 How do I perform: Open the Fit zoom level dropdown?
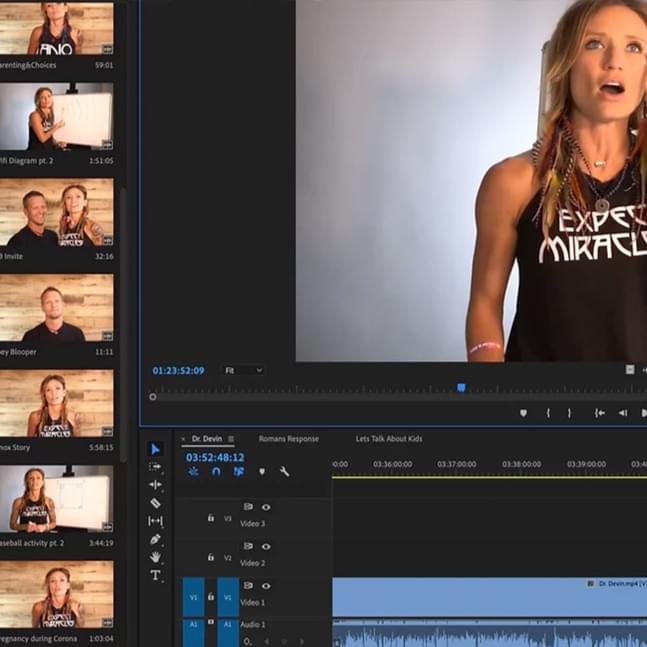tap(244, 370)
